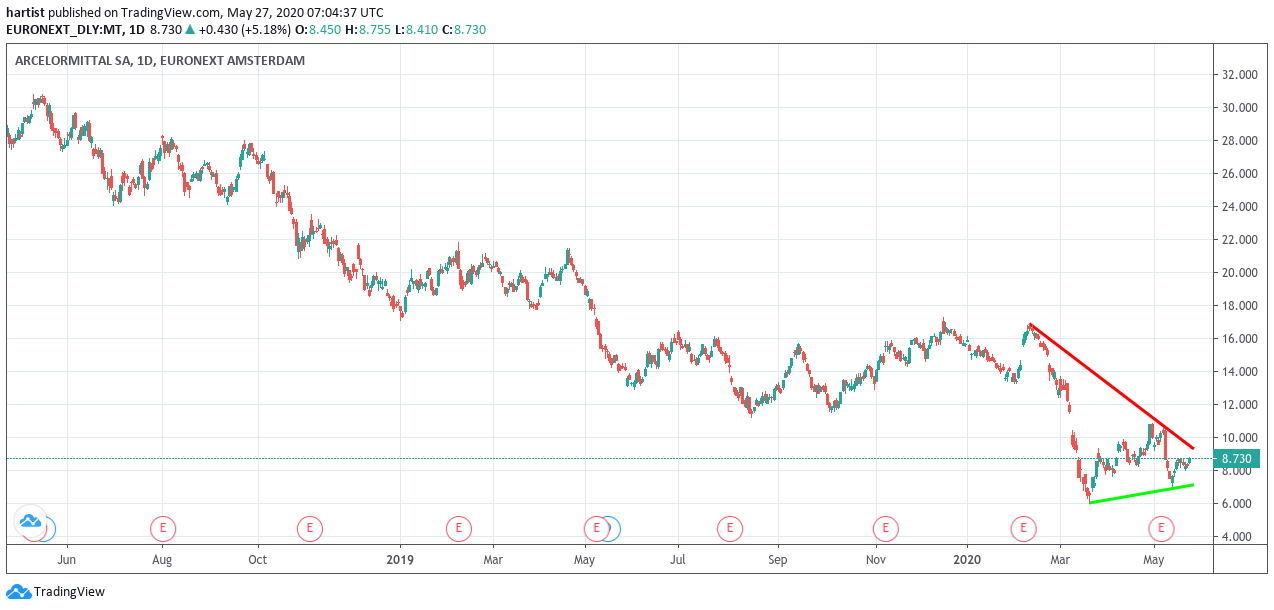Select the green ascending support line

[x=1141, y=493]
